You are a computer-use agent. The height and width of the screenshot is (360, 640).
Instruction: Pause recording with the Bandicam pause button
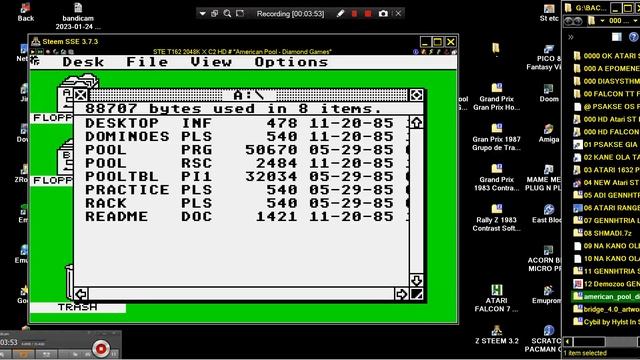tap(354, 13)
